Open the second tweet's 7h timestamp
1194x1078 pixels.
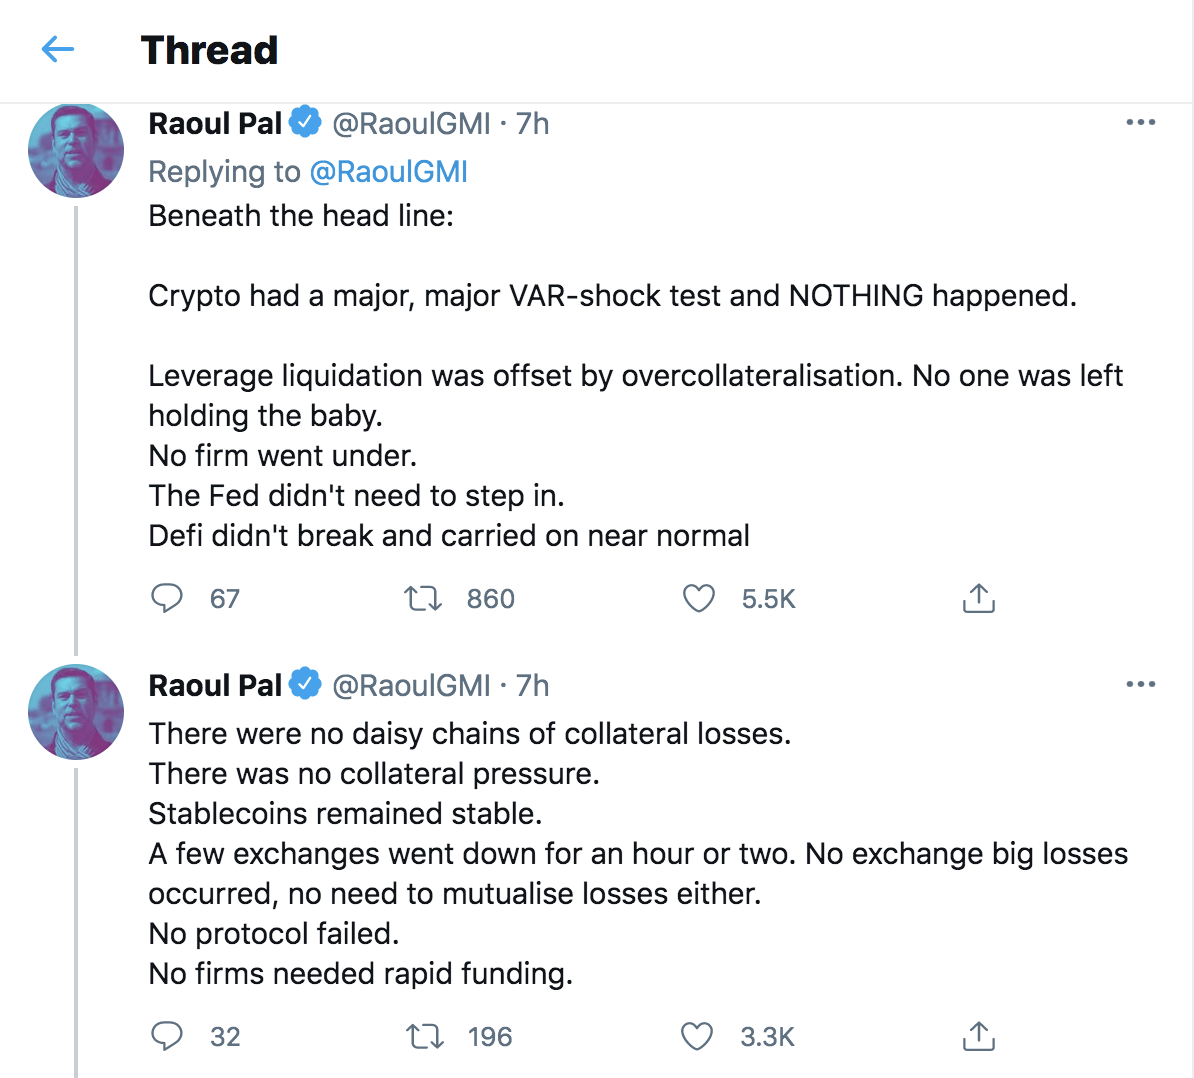(532, 685)
